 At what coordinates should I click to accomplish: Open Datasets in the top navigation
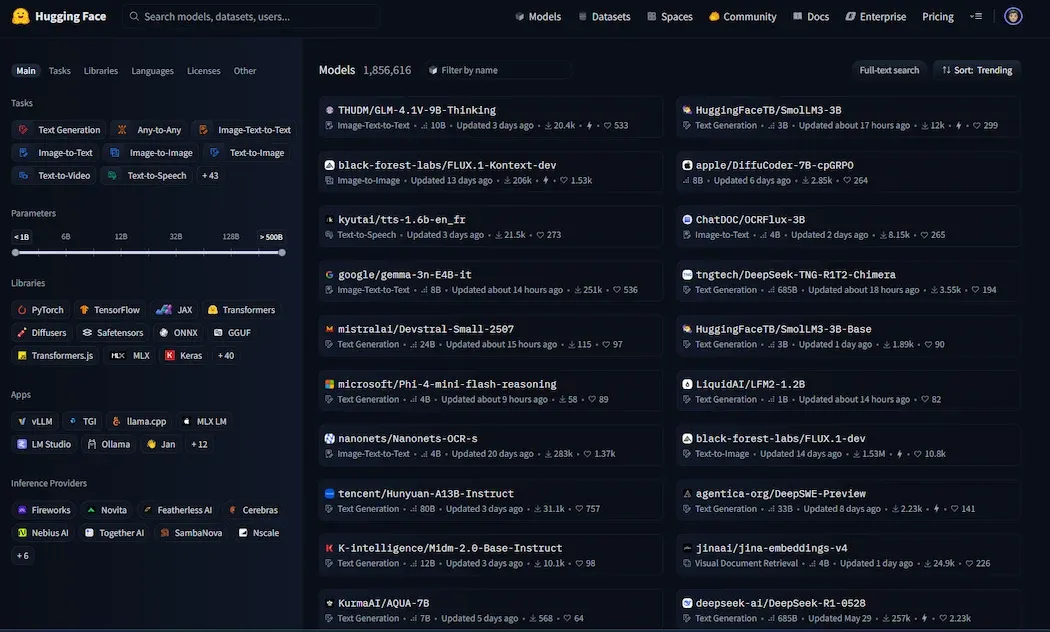[x=605, y=17]
